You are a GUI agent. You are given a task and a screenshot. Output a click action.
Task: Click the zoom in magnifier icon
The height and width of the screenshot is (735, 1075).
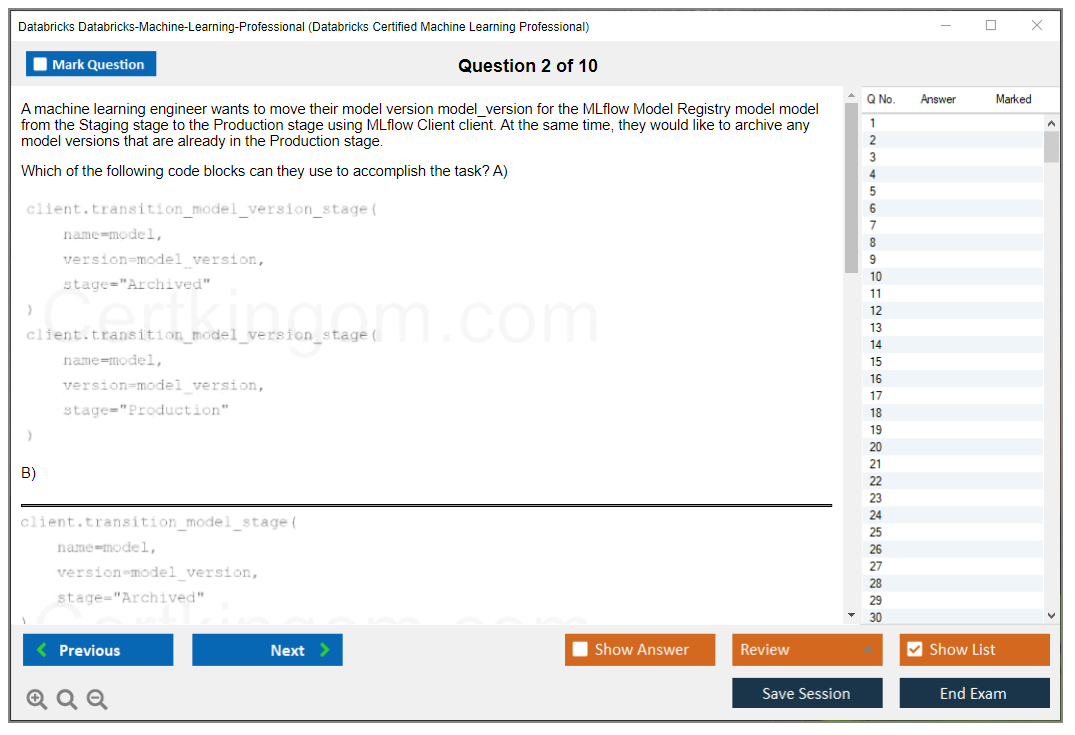click(37, 700)
